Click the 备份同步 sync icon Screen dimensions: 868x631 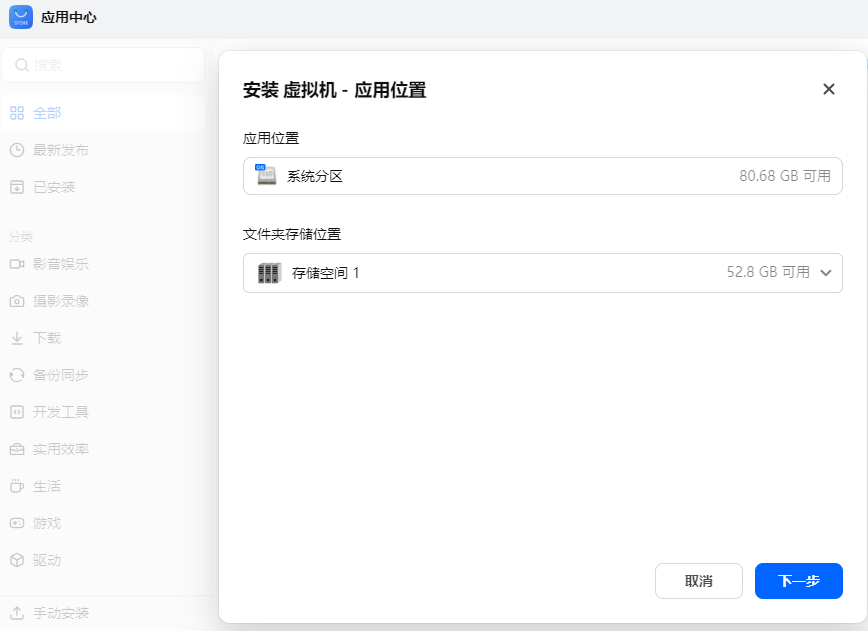17,375
